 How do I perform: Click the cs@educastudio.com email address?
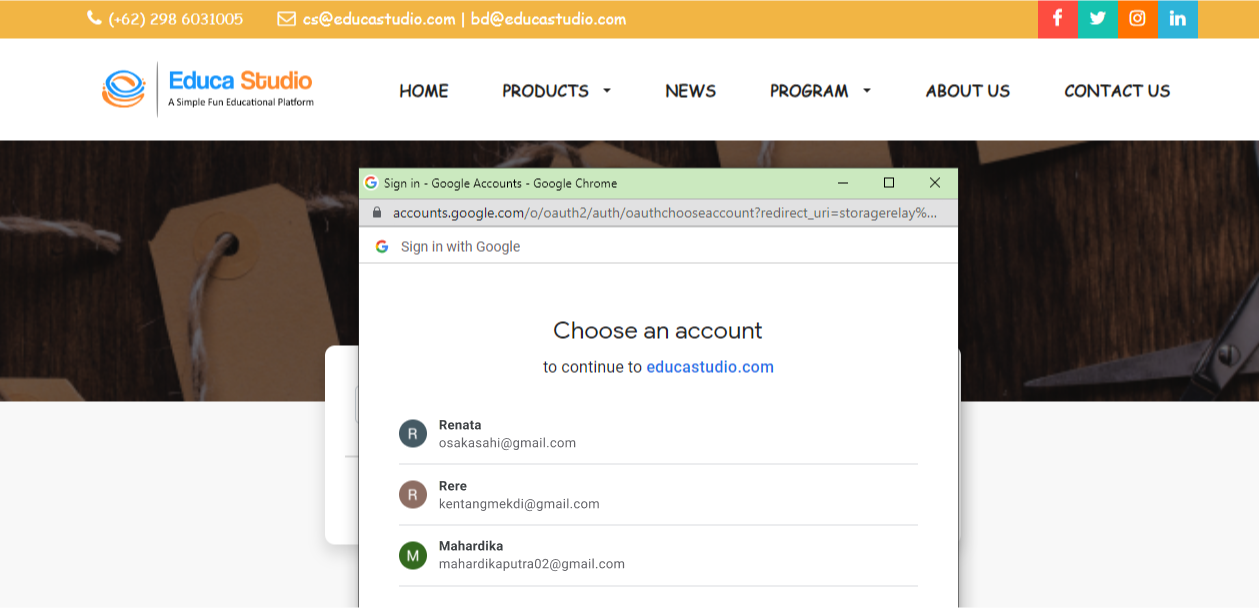379,19
